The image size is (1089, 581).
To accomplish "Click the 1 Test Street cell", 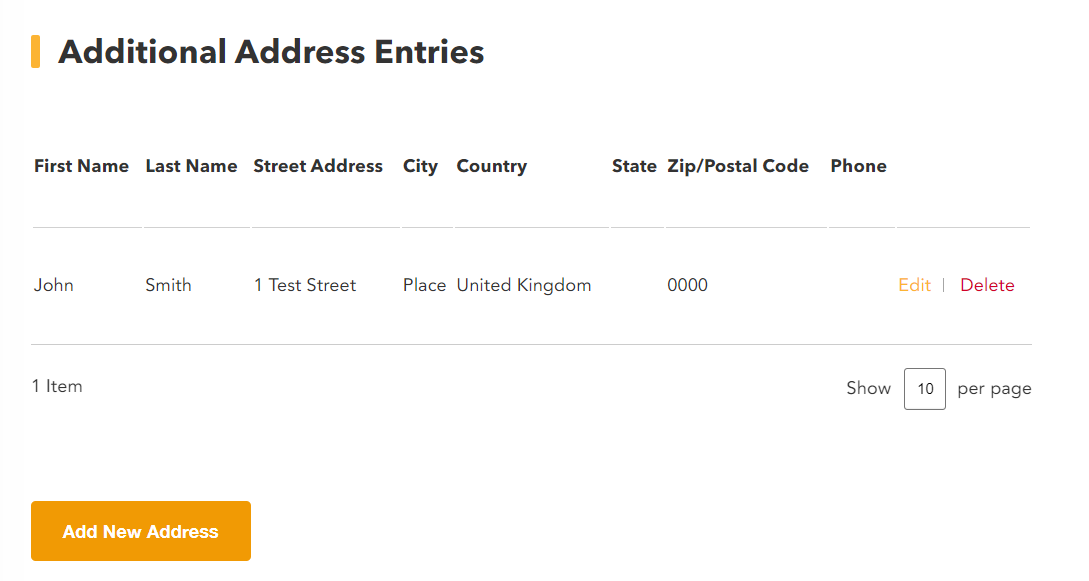I will pyautogui.click(x=305, y=285).
